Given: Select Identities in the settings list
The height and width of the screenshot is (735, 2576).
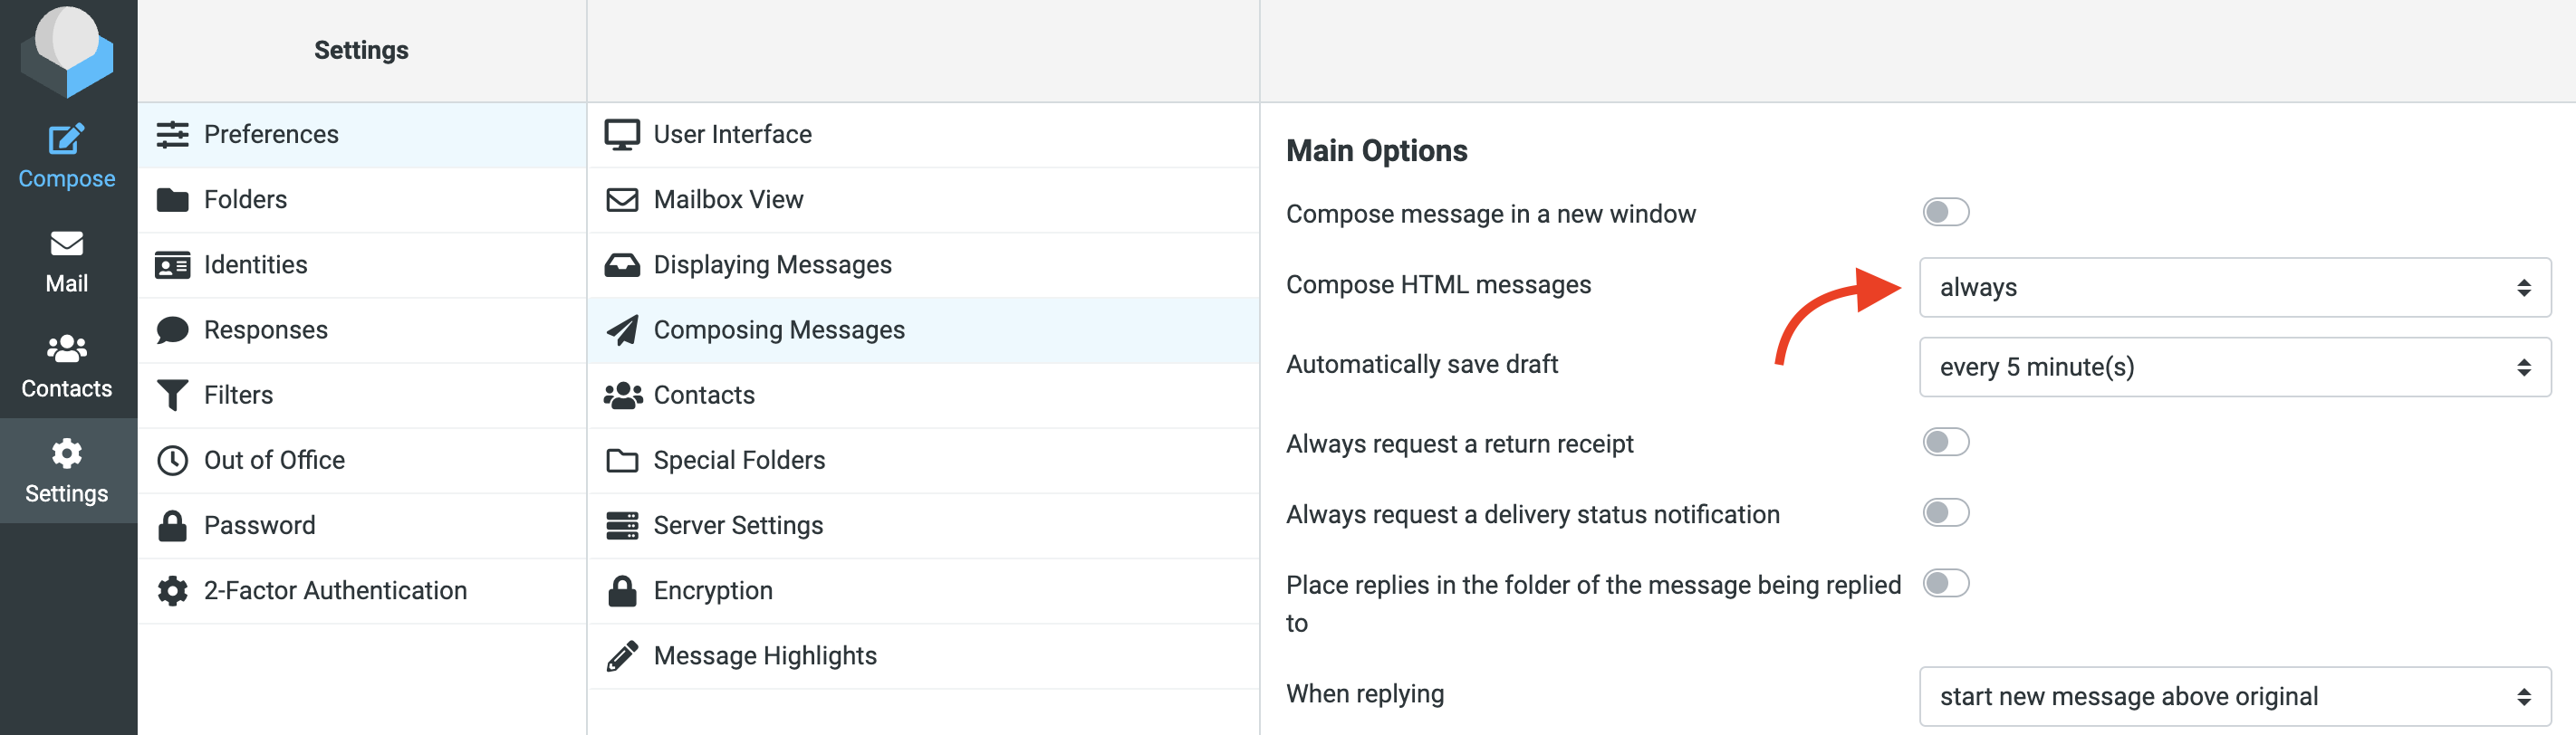Looking at the screenshot, I should 255,265.
